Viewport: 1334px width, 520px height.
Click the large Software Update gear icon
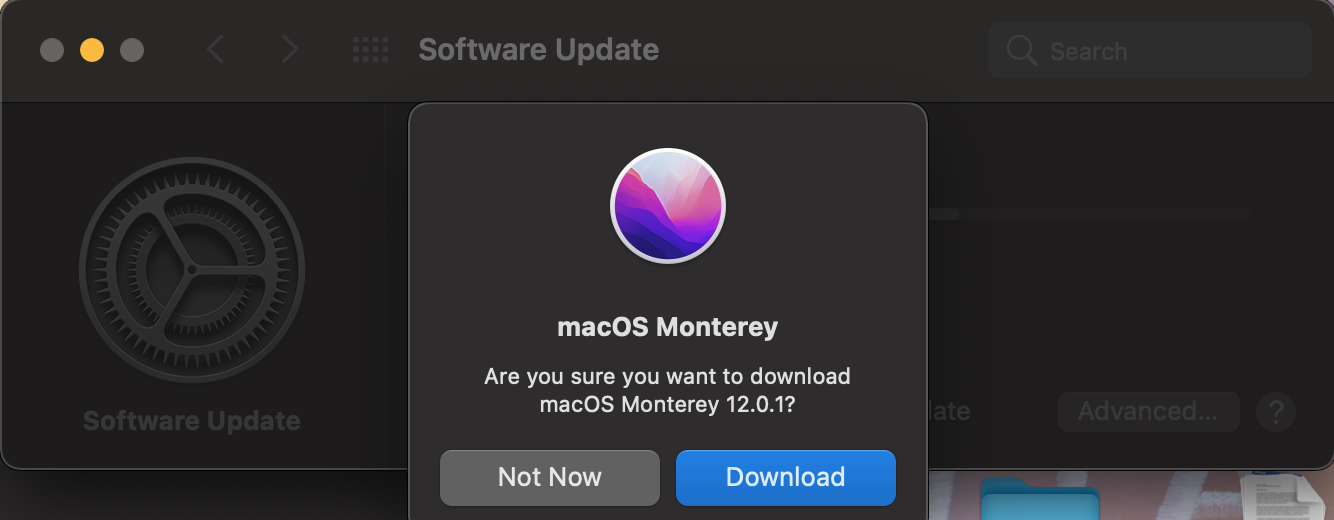tap(192, 270)
